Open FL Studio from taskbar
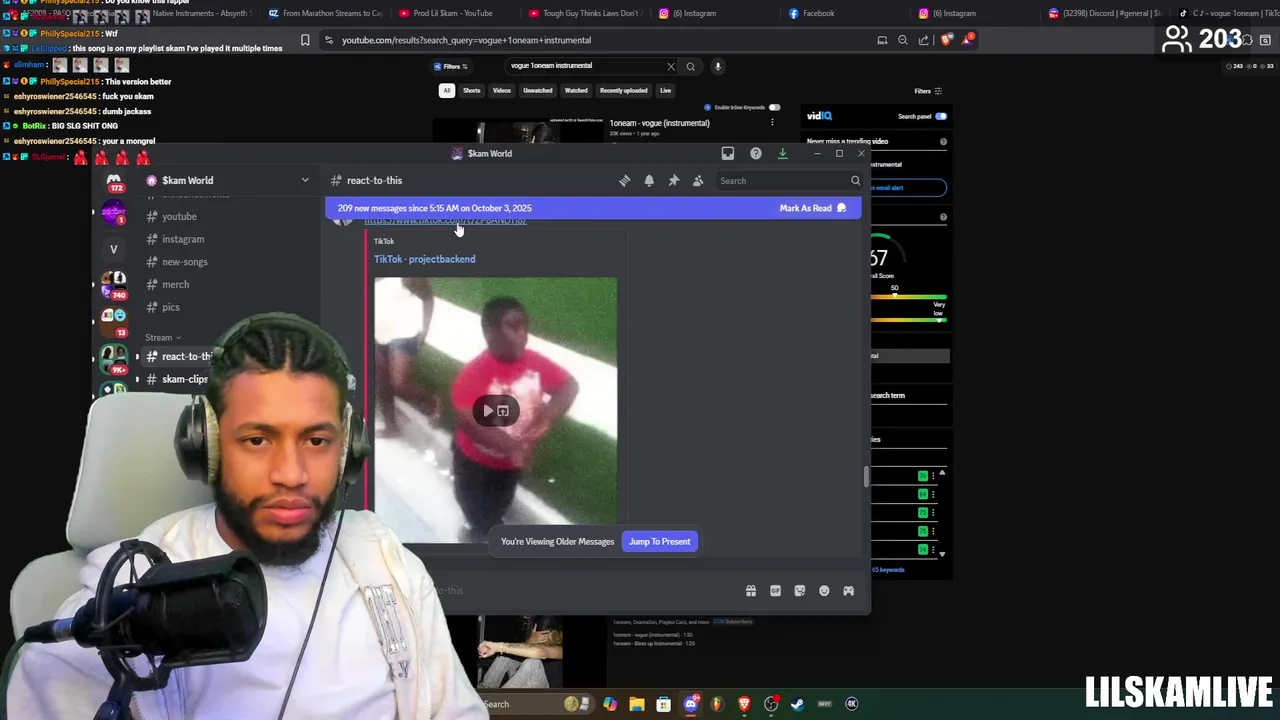The height and width of the screenshot is (720, 1280). tap(717, 704)
